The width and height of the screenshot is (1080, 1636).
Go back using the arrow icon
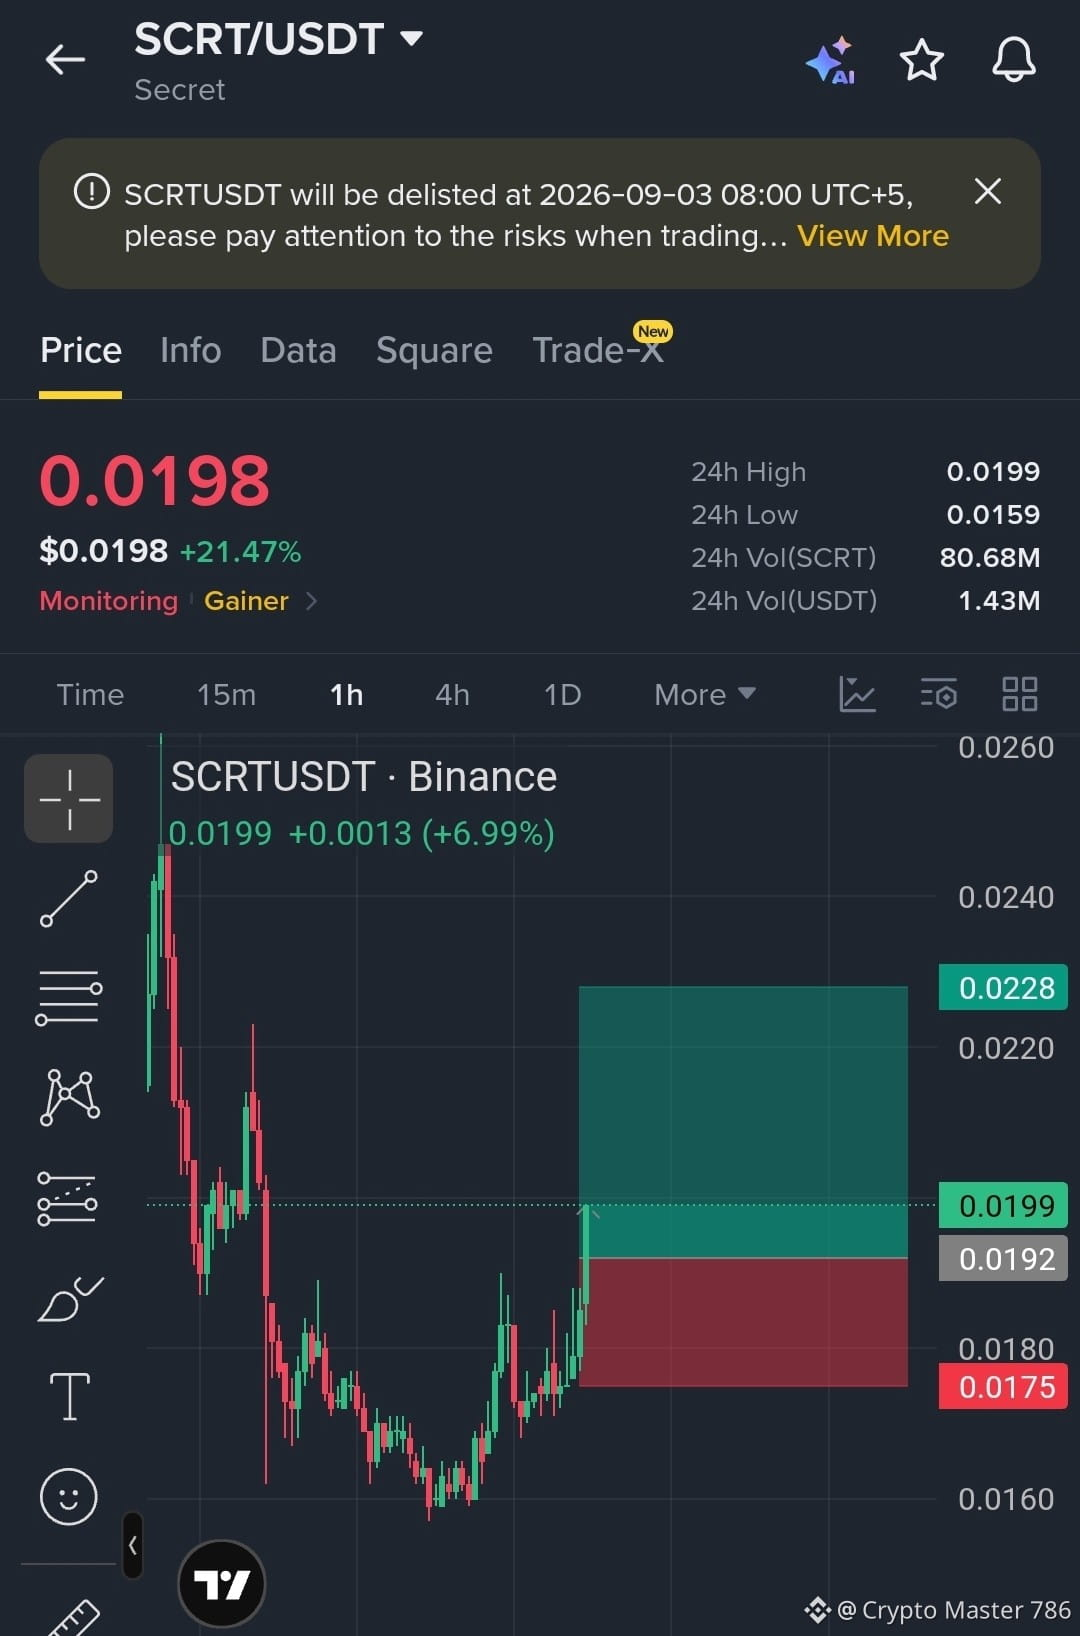pyautogui.click(x=66, y=60)
